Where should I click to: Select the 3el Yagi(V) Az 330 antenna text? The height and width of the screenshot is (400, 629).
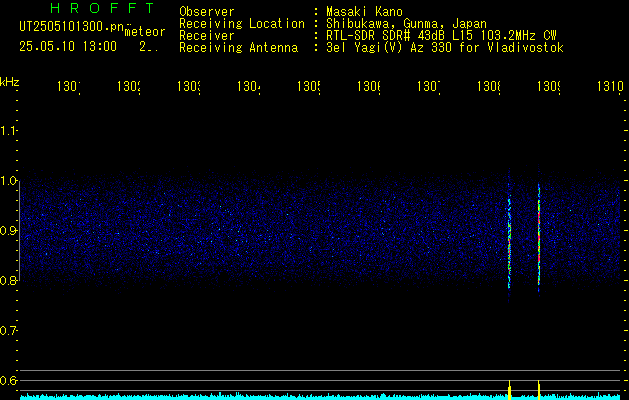445,48
